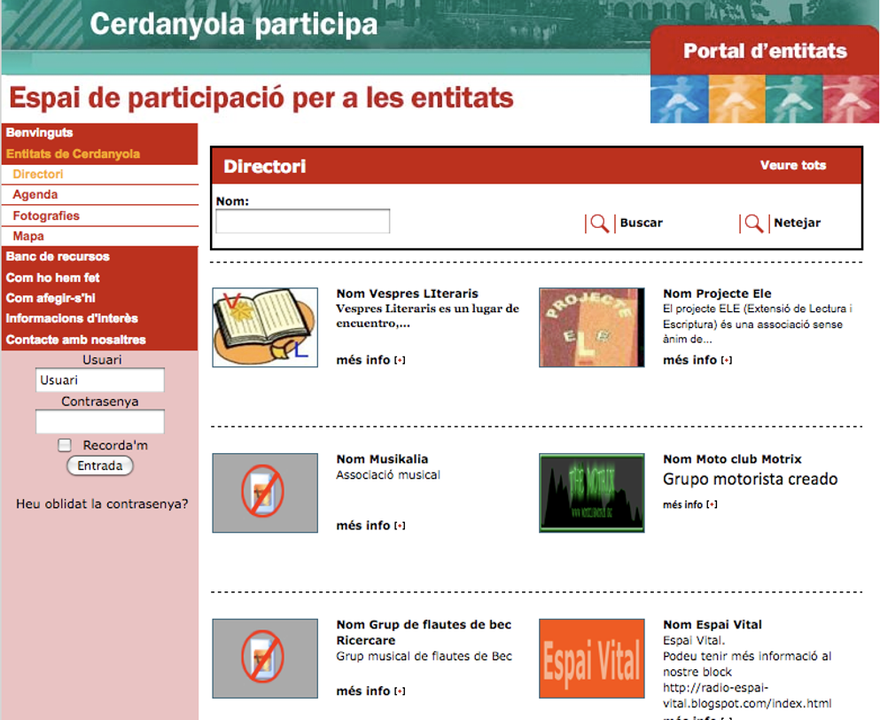Click the plus icon after Grup de flautes més info
This screenshot has height=720, width=880.
coord(400,691)
